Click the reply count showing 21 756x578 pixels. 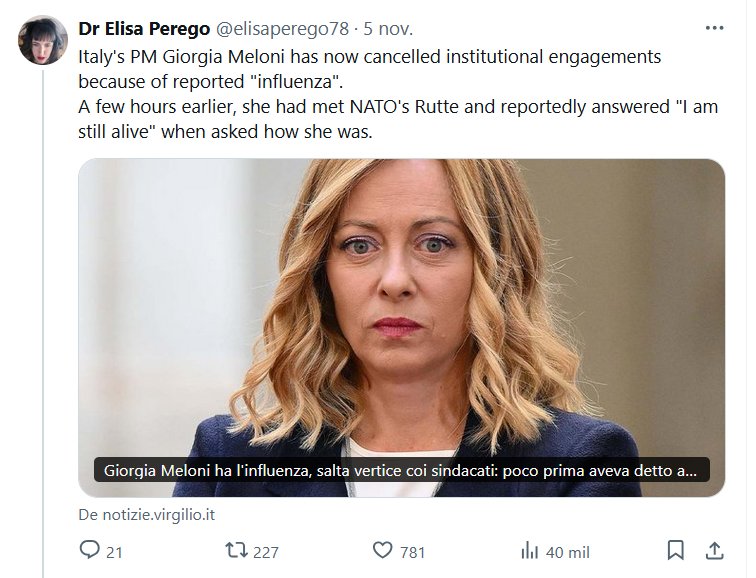coord(114,551)
